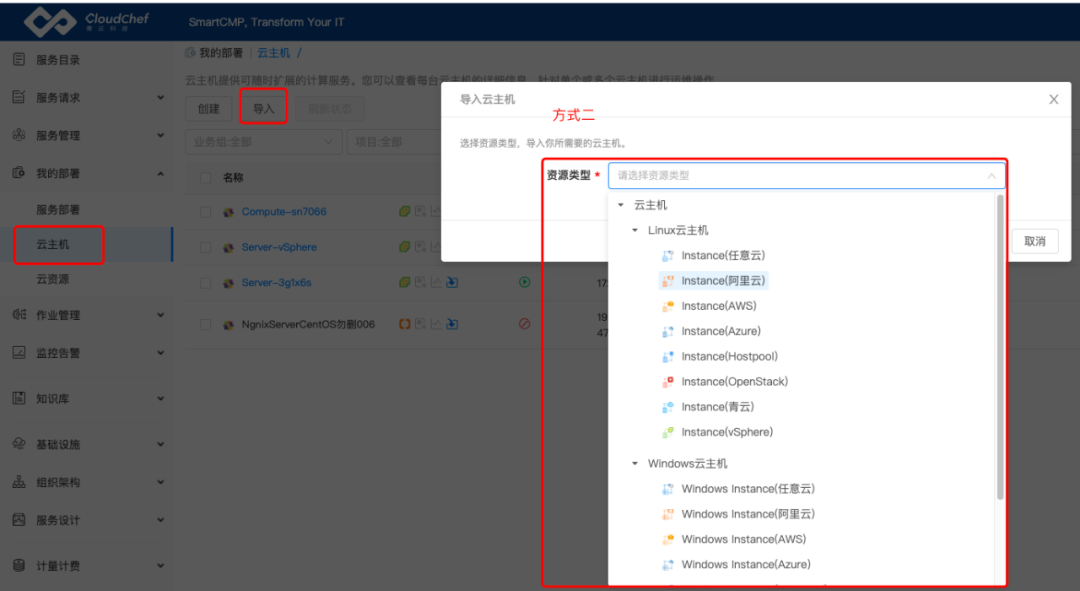Image resolution: width=1080 pixels, height=591 pixels.
Task: Click the blocked status icon on NgnixServerCentOS勿删006 row
Action: pos(524,323)
